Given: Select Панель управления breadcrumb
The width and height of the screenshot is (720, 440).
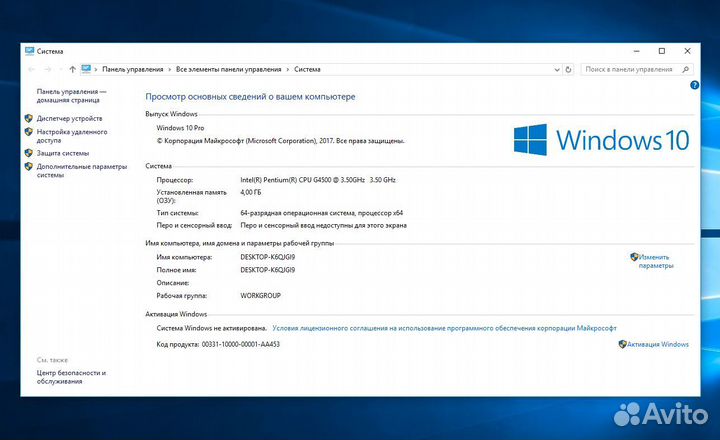Looking at the screenshot, I should [x=133, y=69].
